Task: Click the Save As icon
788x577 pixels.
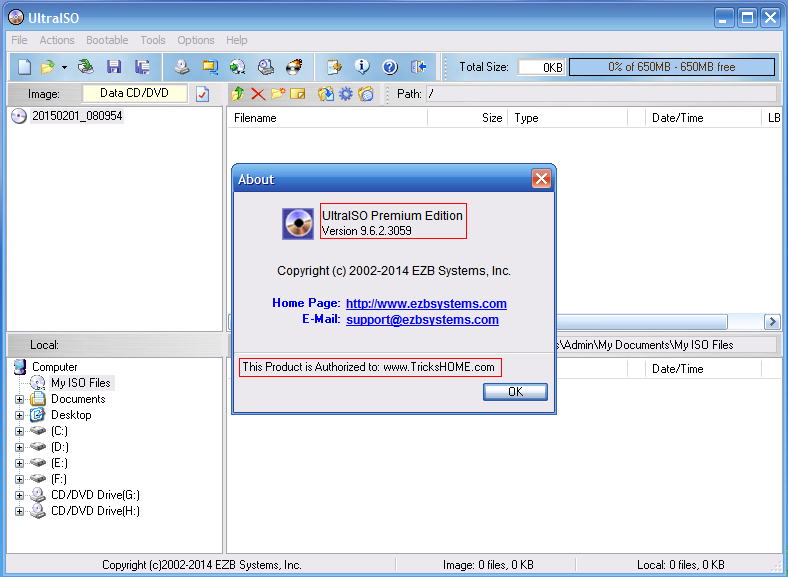Action: [143, 67]
